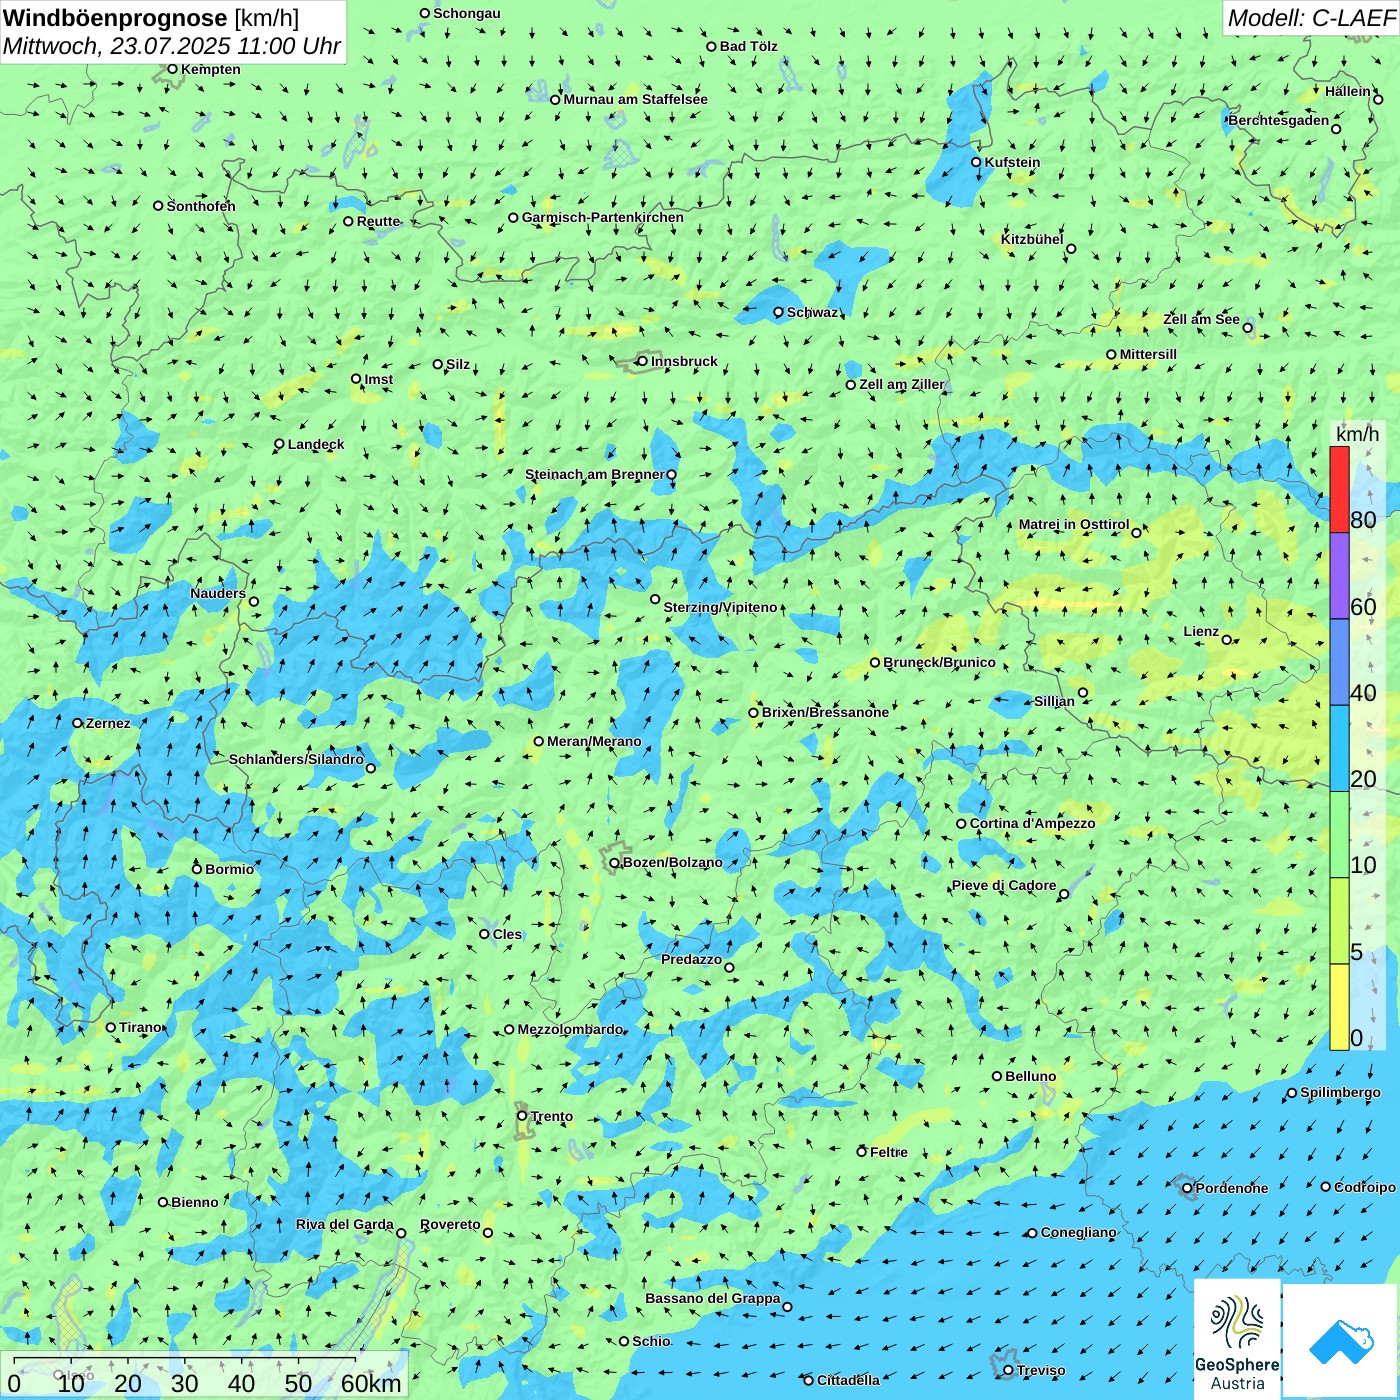
Task: Click the purple 60 km/h legend color
Action: point(1339,576)
